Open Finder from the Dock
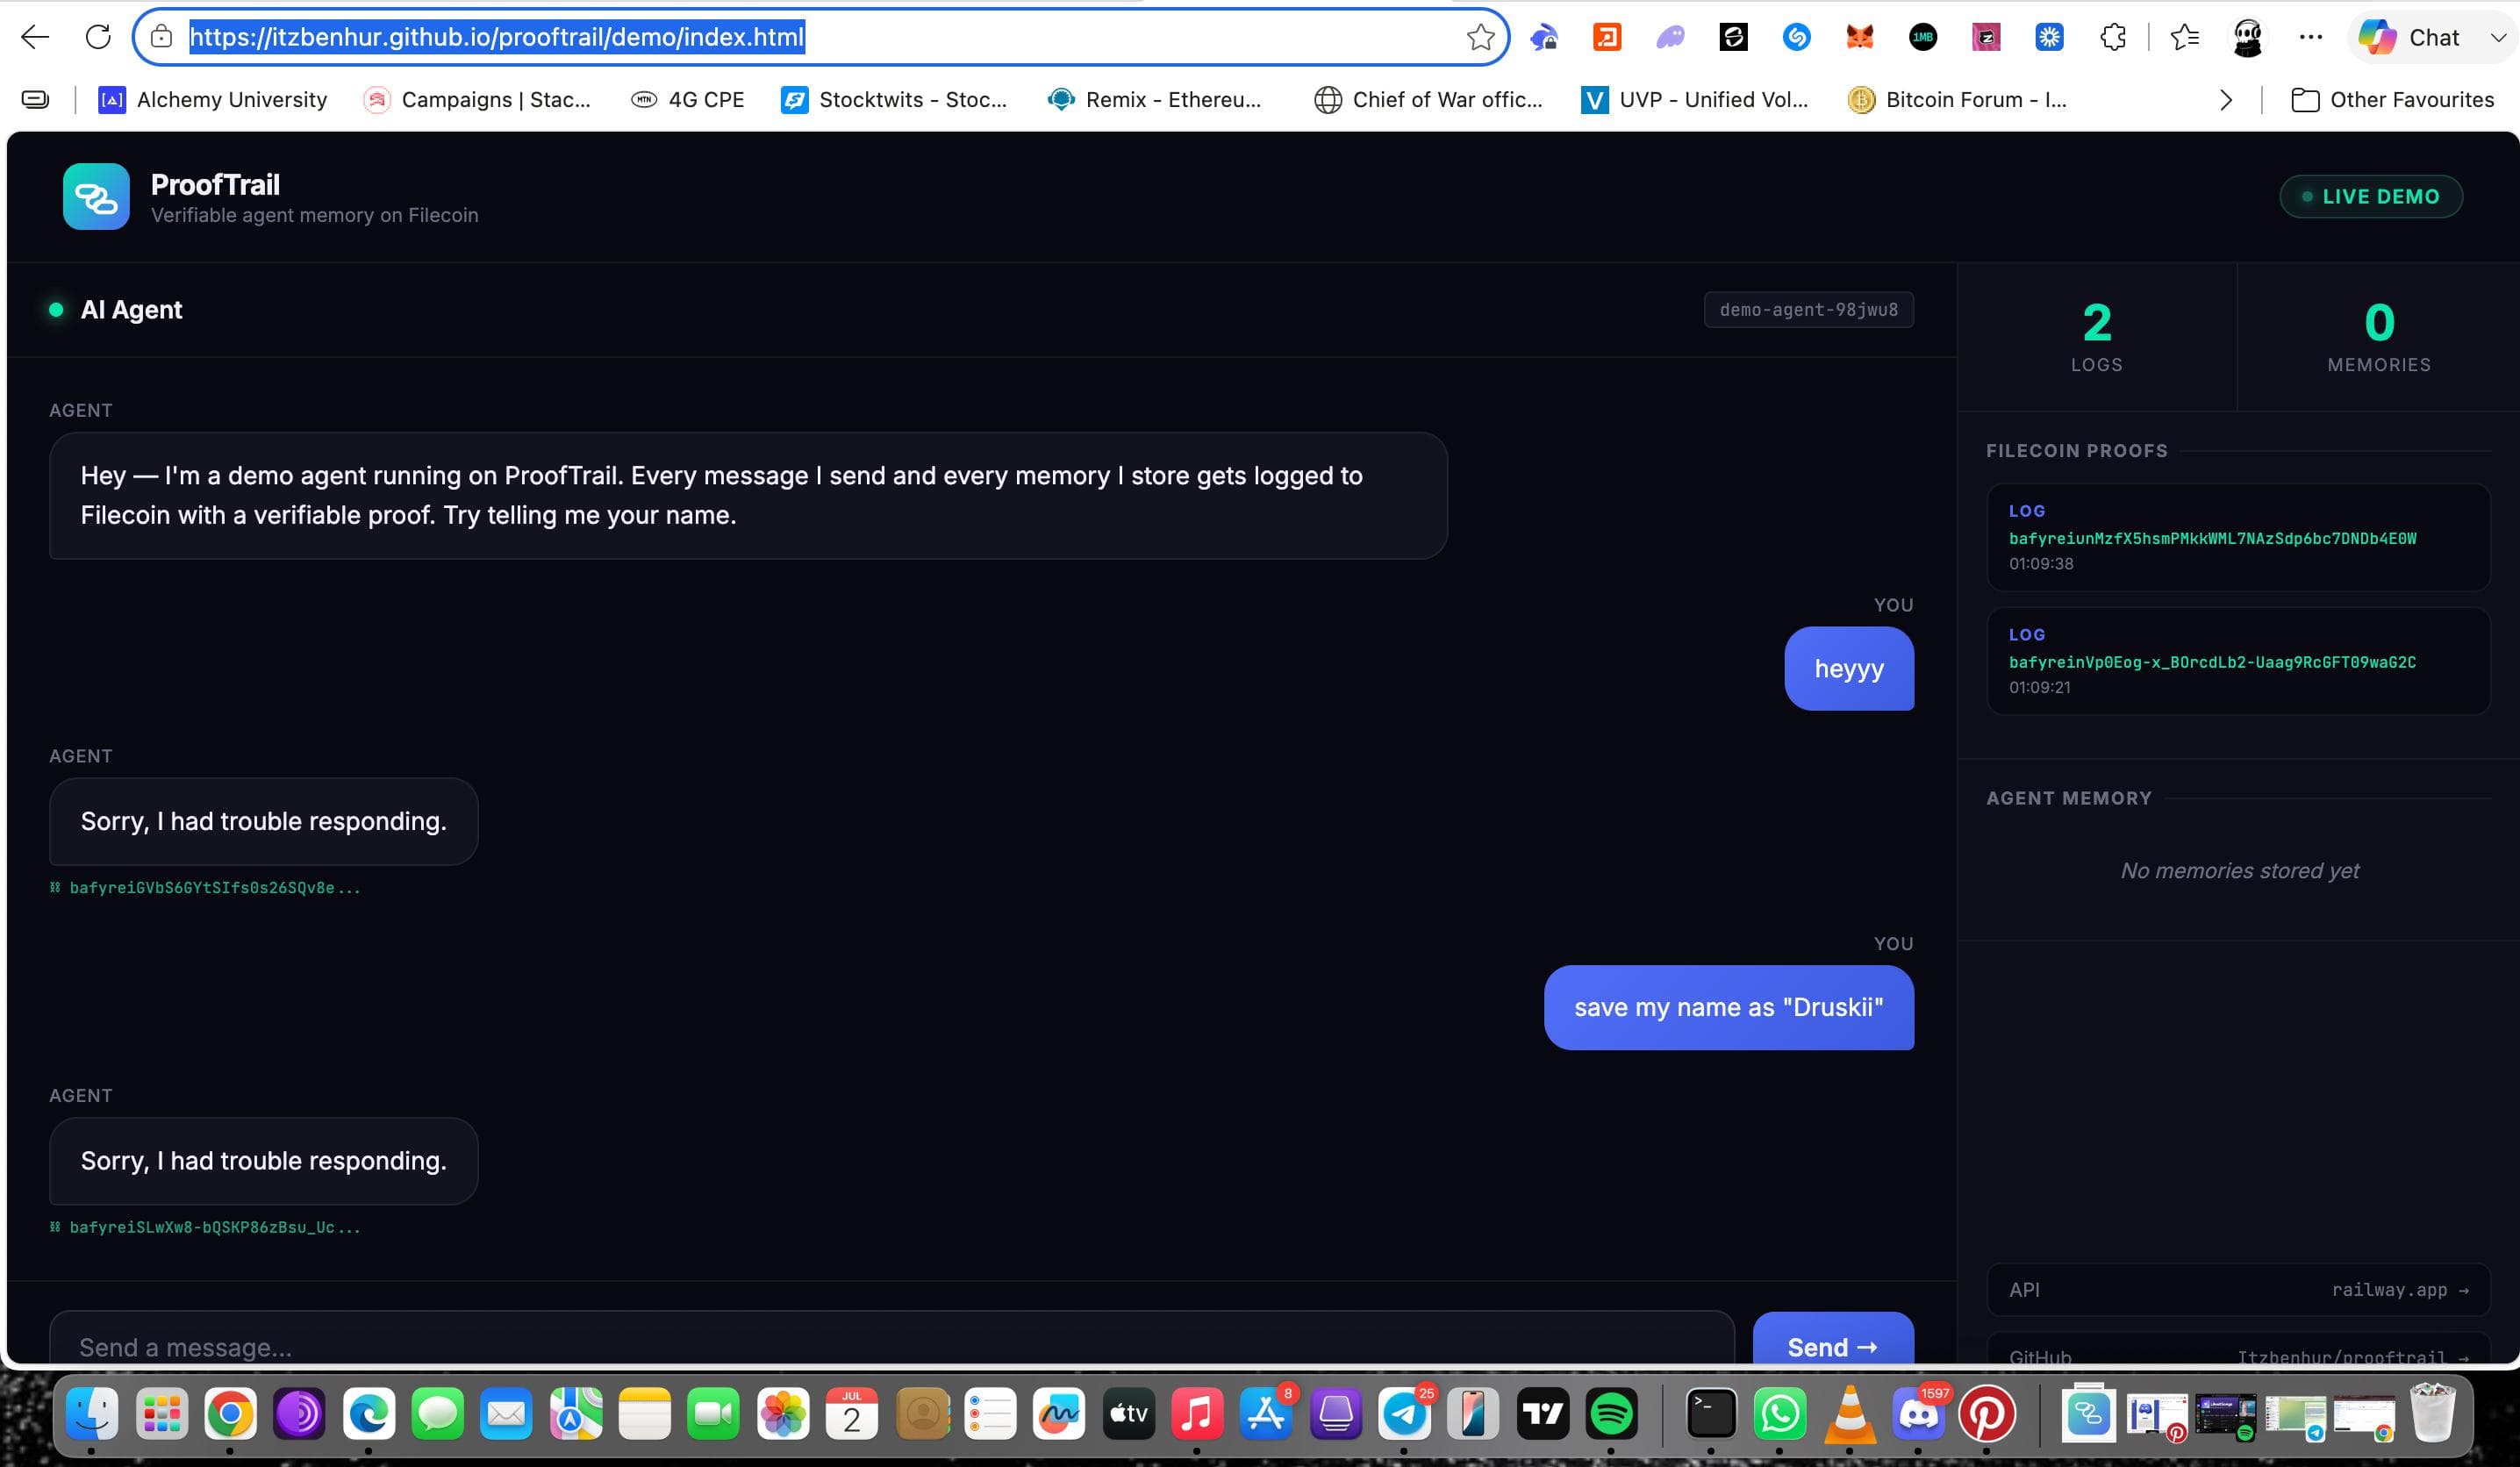The height and width of the screenshot is (1467, 2520). 92,1414
